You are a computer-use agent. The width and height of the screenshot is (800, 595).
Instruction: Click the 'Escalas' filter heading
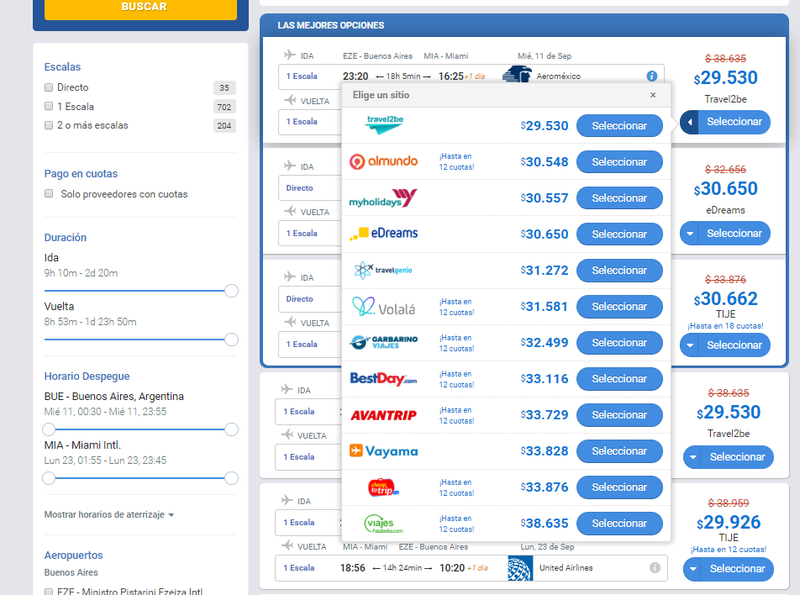click(62, 67)
